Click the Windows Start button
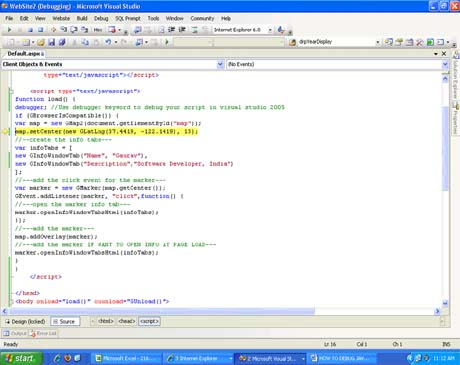Screen dimensions: 460x365 pyautogui.click(x=21, y=358)
